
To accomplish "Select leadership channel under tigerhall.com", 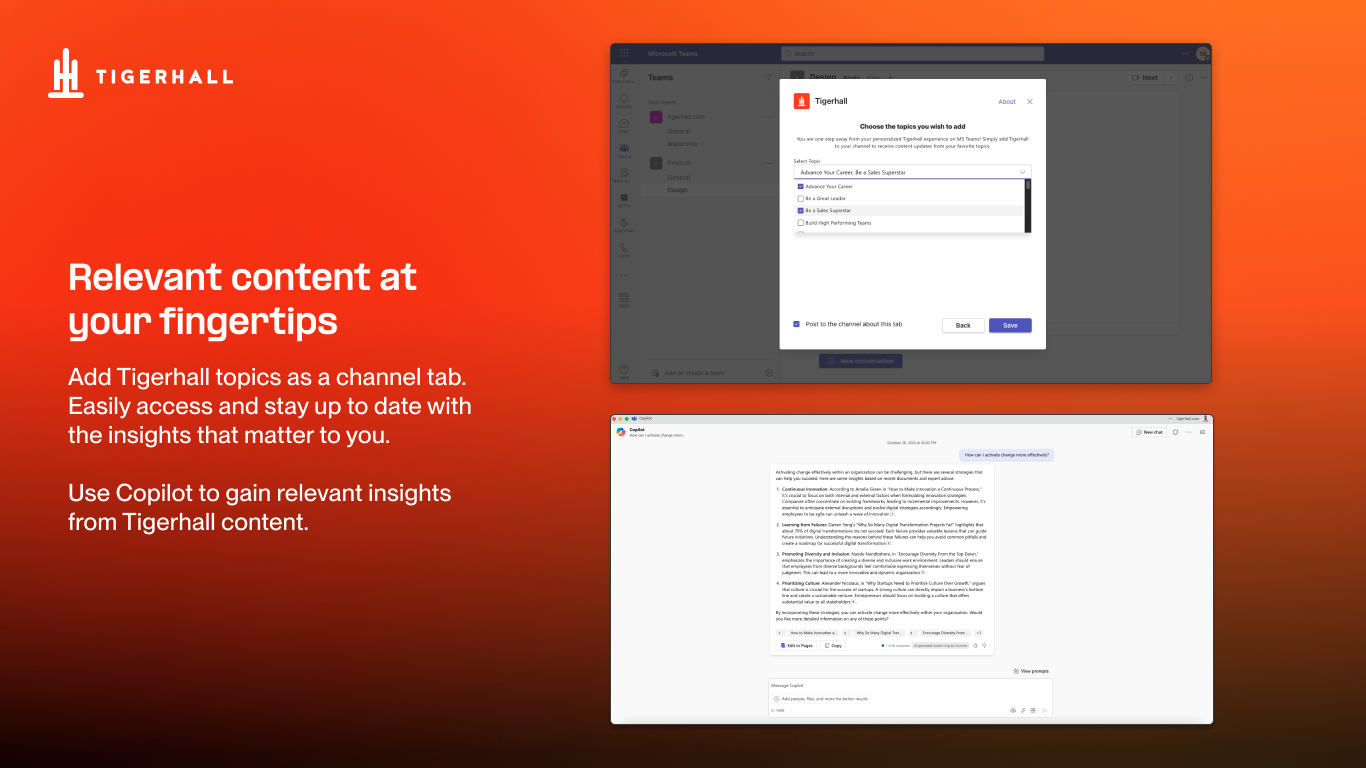I will [x=682, y=143].
